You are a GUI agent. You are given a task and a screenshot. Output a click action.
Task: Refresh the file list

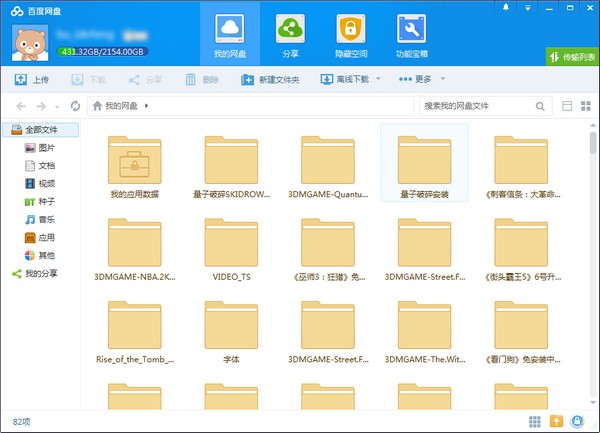[75, 106]
